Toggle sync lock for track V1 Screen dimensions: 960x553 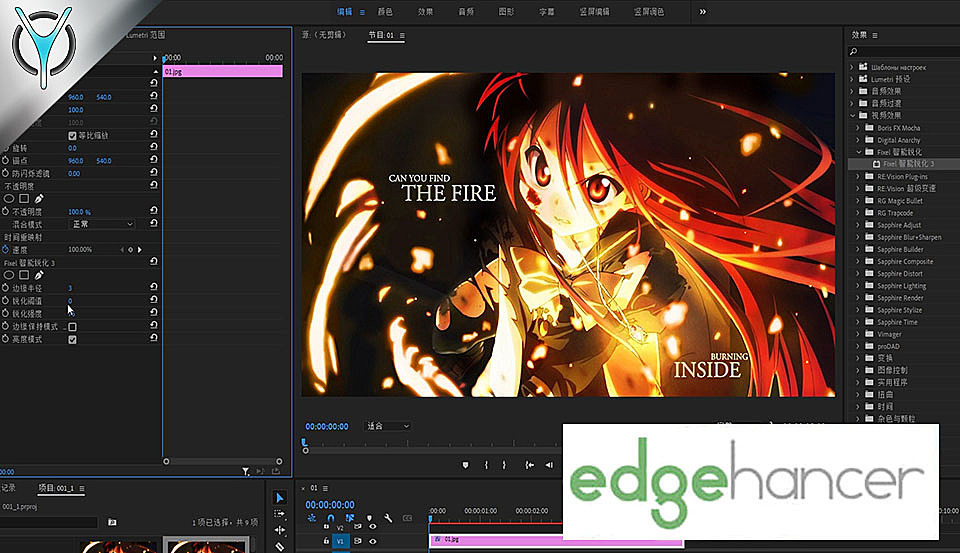[x=358, y=541]
